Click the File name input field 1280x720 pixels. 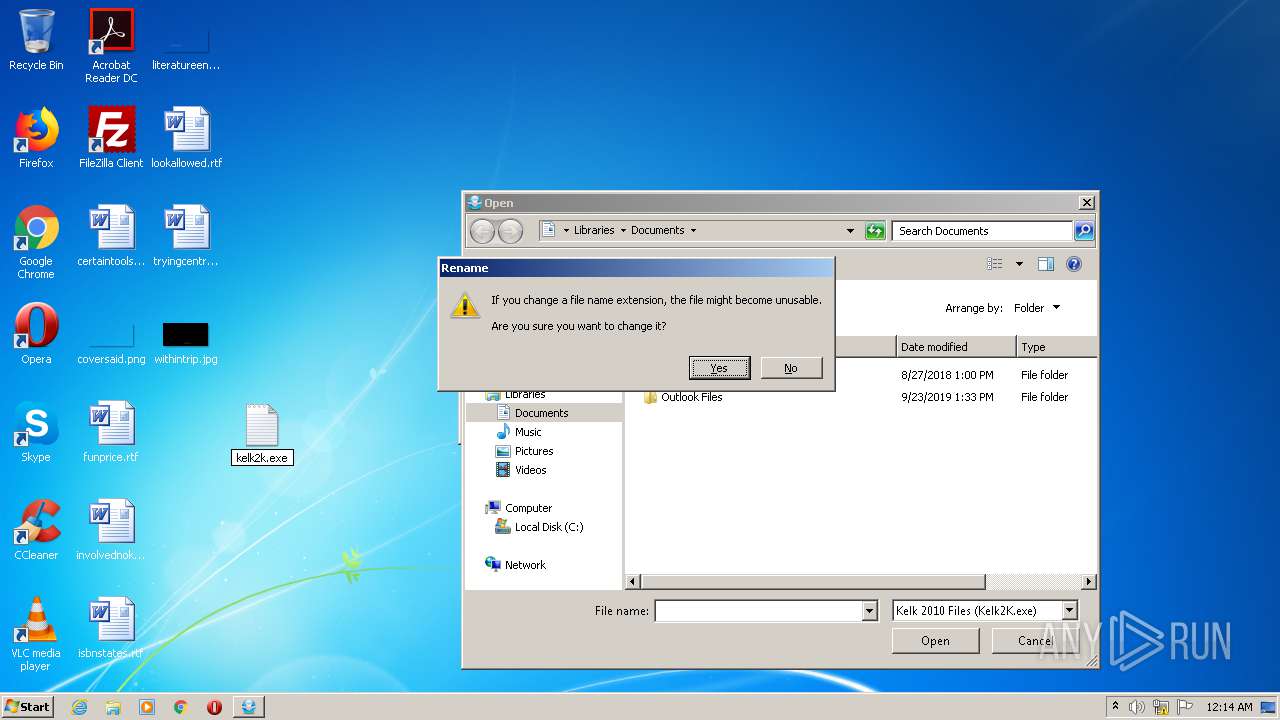pyautogui.click(x=759, y=611)
